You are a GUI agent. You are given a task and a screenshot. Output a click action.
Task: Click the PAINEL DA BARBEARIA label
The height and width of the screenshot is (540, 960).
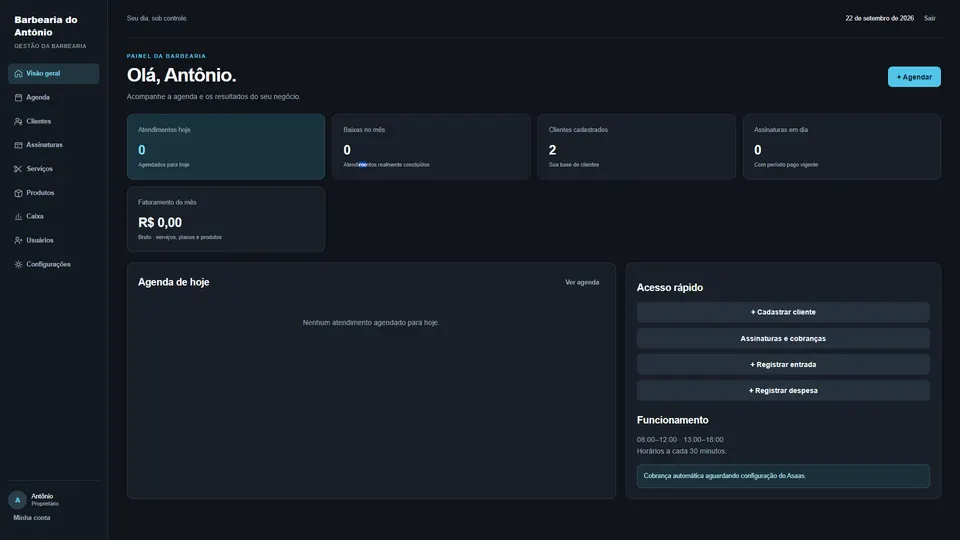(167, 56)
